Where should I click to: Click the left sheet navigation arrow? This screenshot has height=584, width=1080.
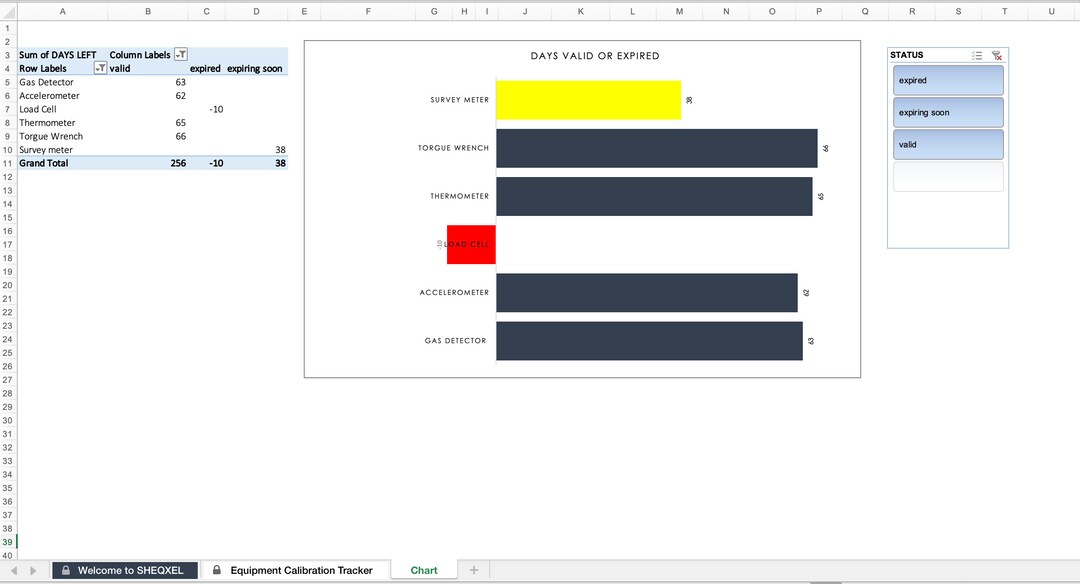click(x=13, y=570)
